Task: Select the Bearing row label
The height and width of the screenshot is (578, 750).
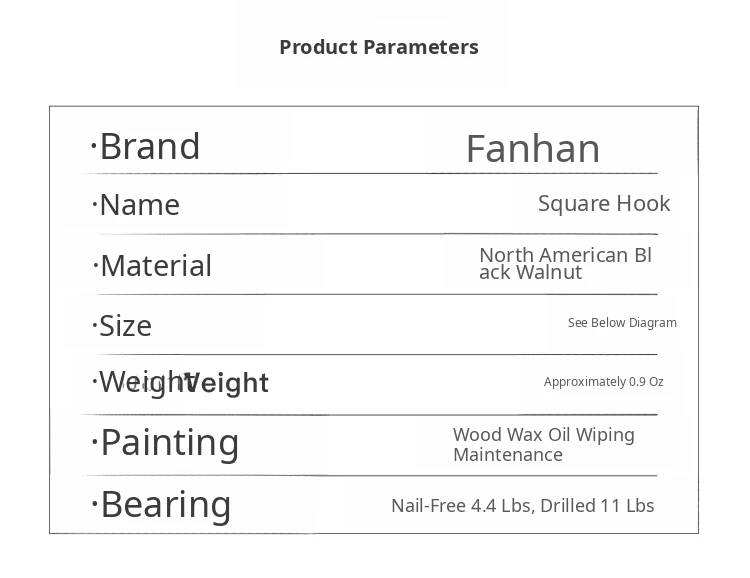Action: click(165, 504)
